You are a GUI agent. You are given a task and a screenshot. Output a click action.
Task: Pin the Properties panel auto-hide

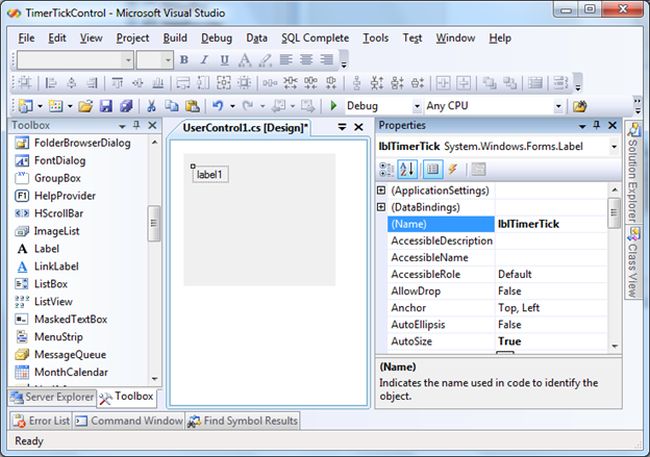597,125
